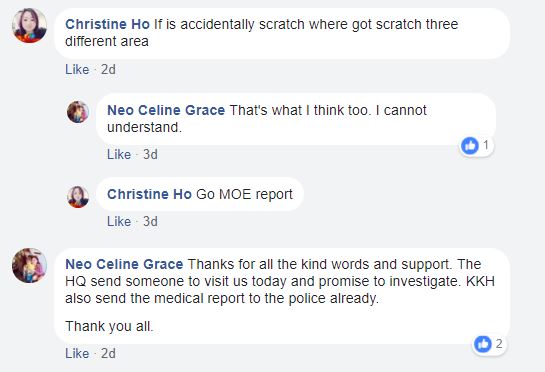Open reaction count 2 on 'Thank you all' comment
Image resolution: width=545 pixels, height=372 pixels.
pyautogui.click(x=499, y=344)
